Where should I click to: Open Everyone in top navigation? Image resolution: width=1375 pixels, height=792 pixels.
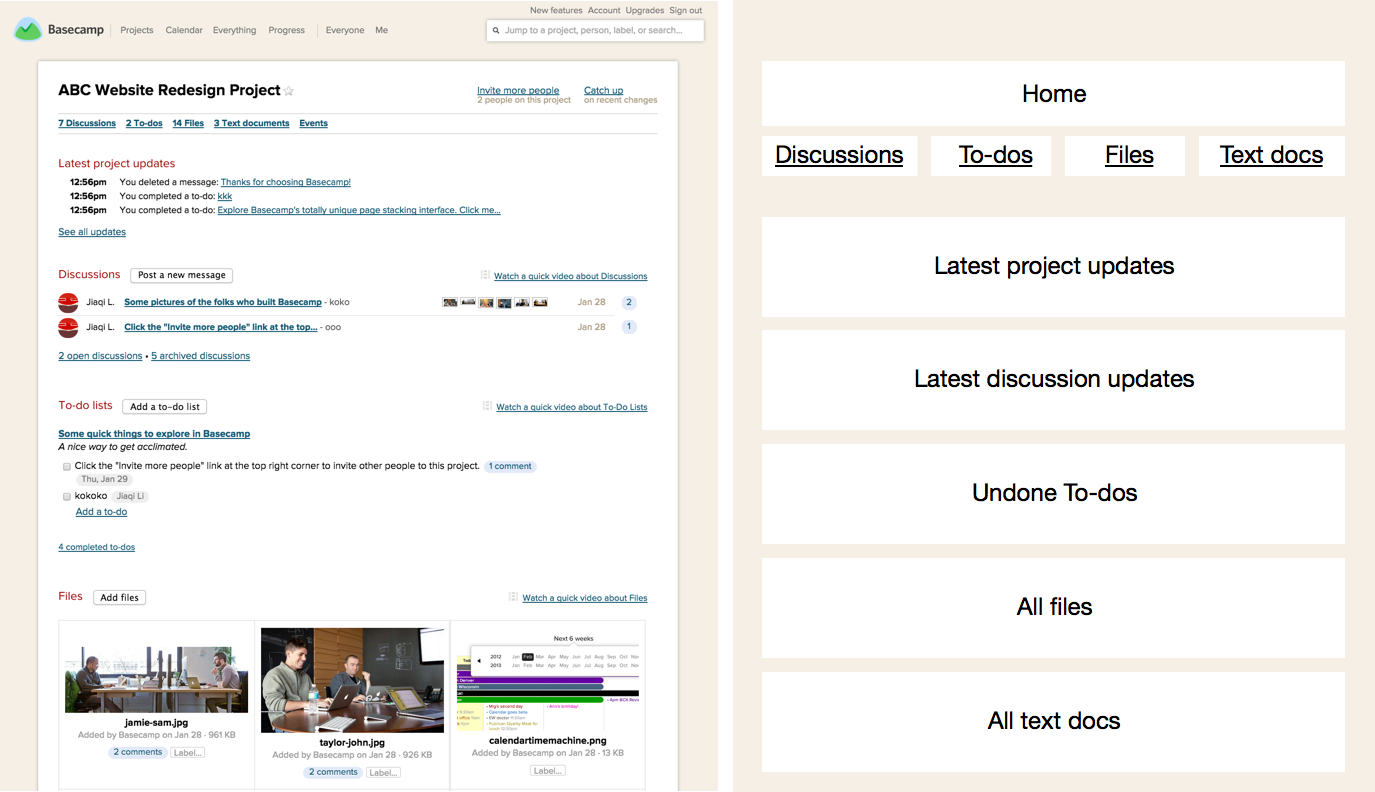[345, 30]
